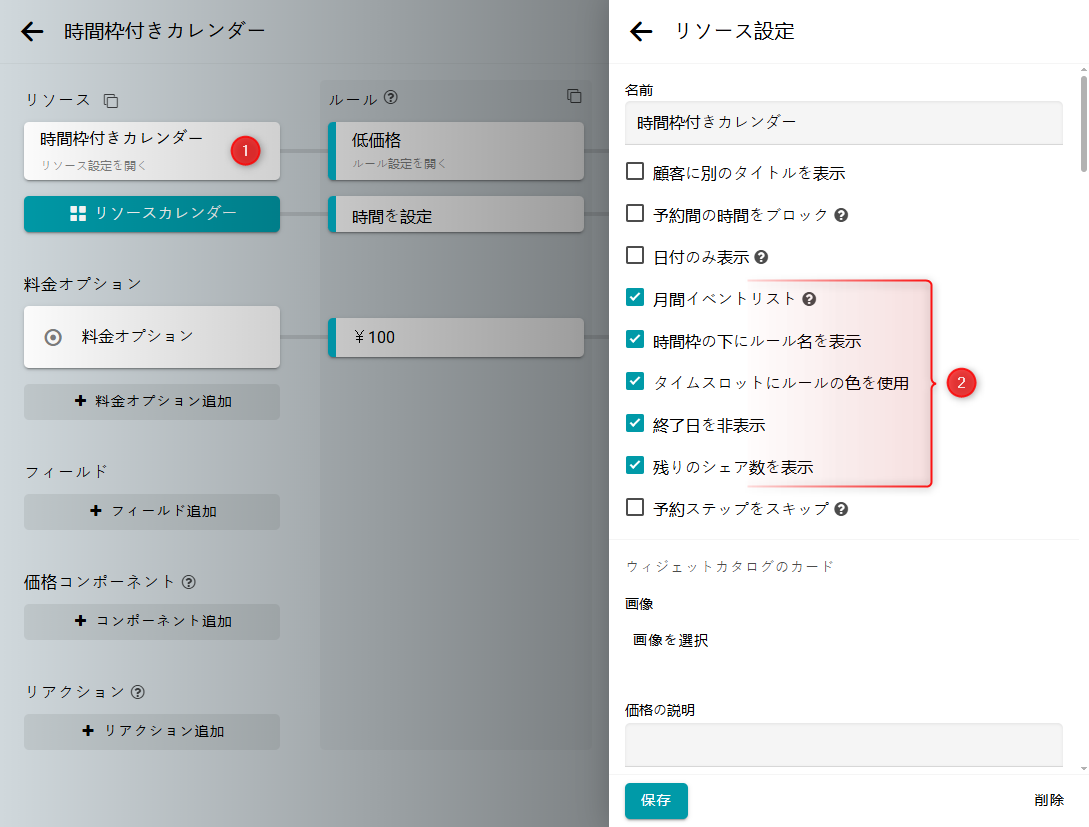Enable 顧客に別のタイトルを表示 checkbox
The height and width of the screenshot is (827, 1089).
pyautogui.click(x=635, y=172)
